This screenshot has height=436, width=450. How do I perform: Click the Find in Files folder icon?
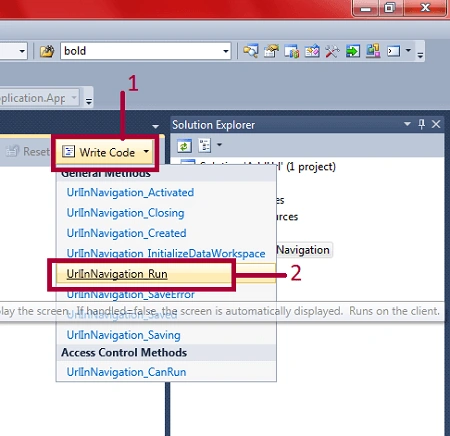coord(47,51)
